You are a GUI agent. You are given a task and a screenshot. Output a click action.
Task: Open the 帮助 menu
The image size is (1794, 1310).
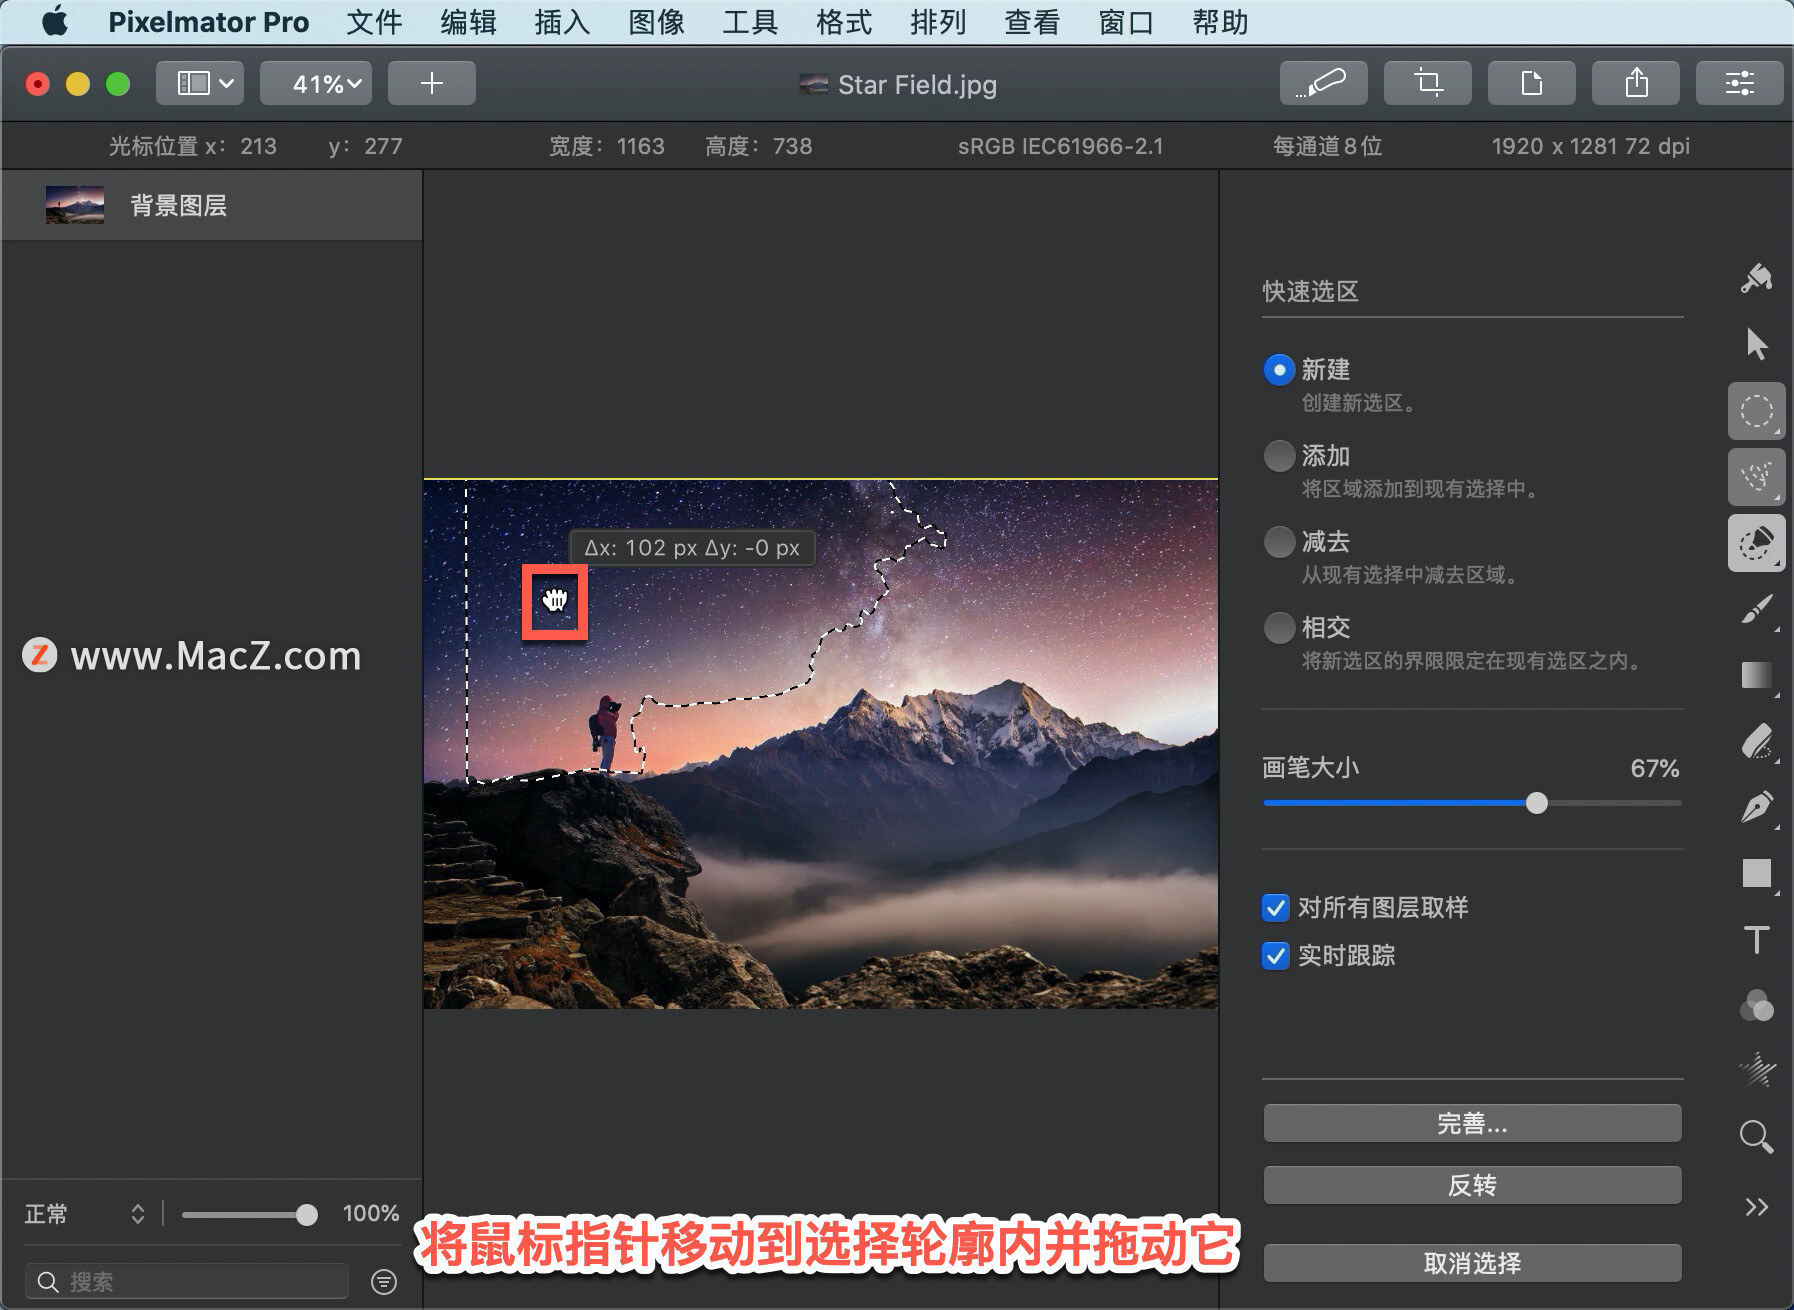point(1220,22)
